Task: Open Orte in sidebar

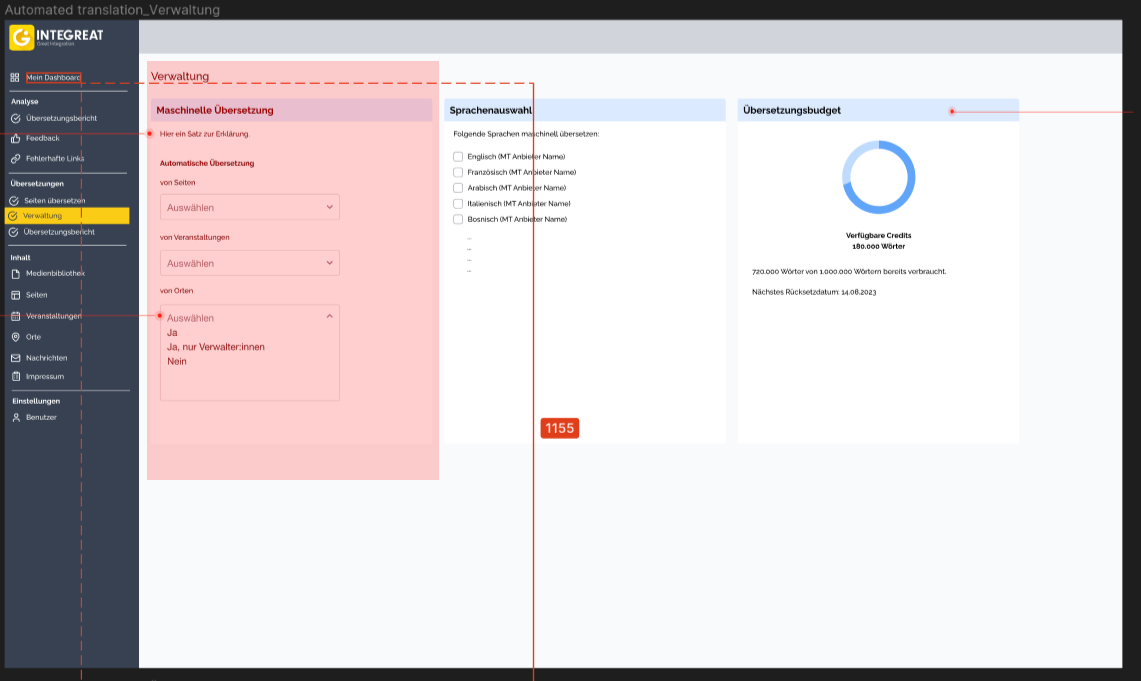Action: [x=33, y=337]
